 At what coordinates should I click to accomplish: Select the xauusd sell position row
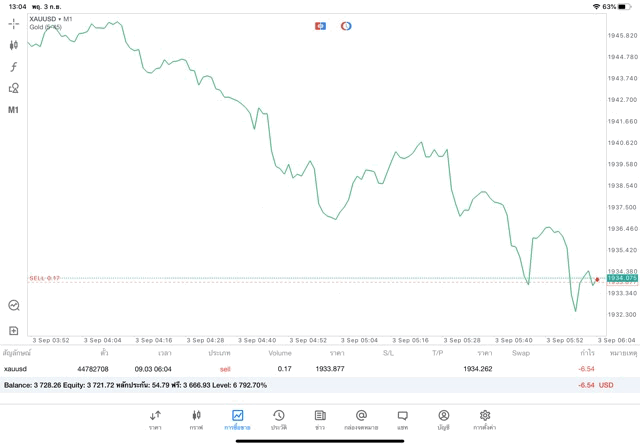click(x=300, y=369)
